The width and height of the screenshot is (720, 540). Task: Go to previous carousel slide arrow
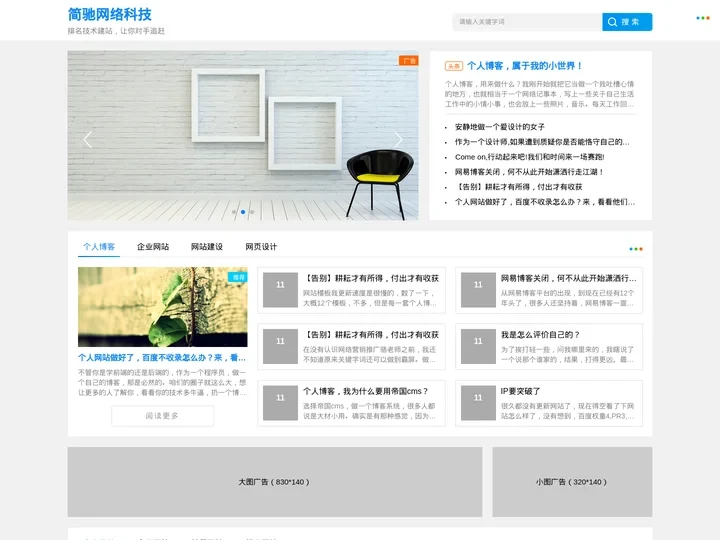88,140
